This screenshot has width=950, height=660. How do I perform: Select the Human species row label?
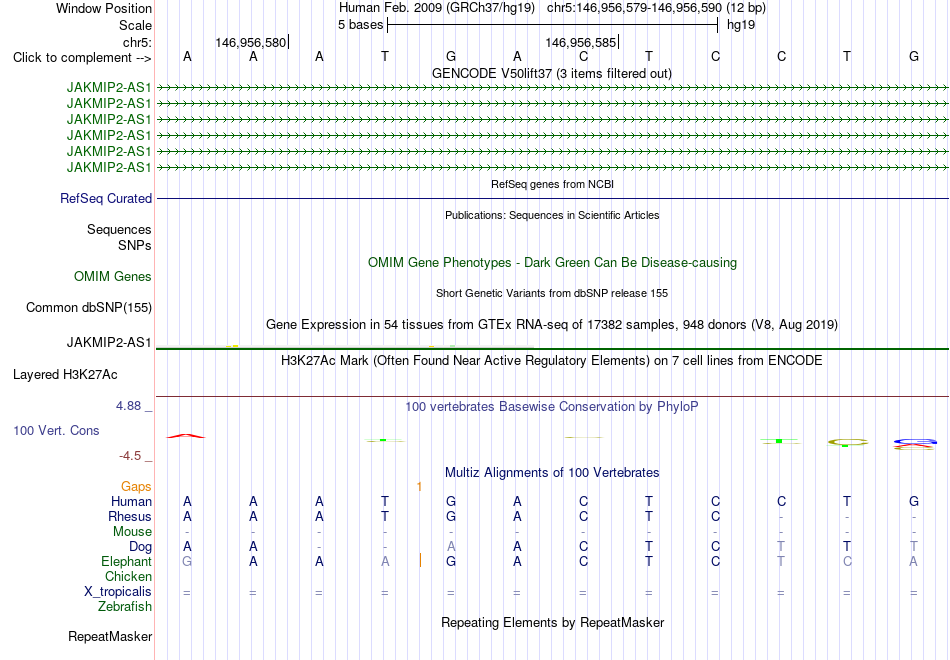click(x=131, y=501)
